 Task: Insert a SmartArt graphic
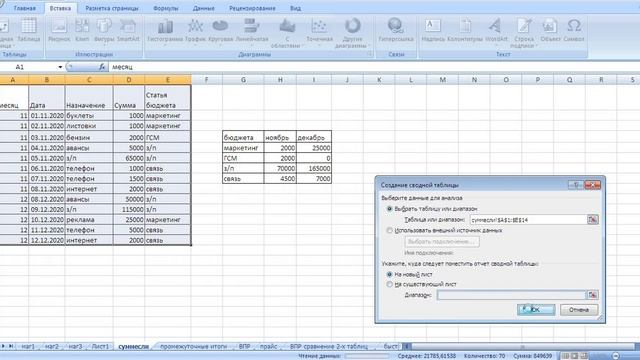click(x=128, y=31)
